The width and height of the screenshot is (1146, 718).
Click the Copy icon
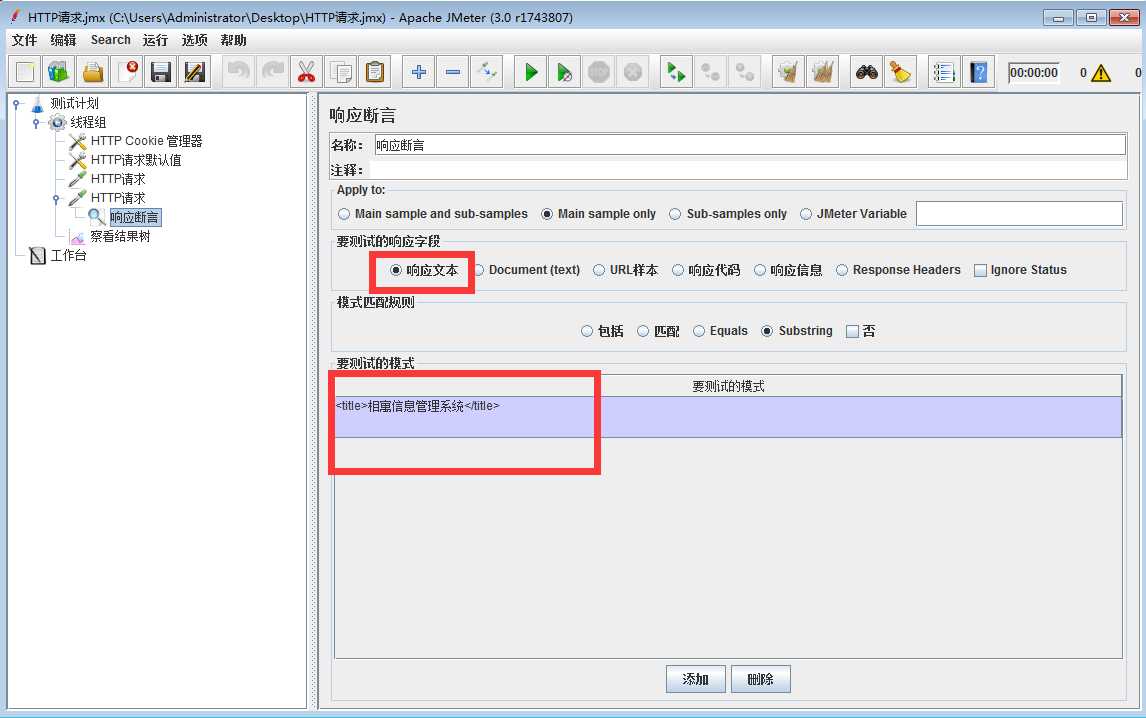tap(341, 72)
